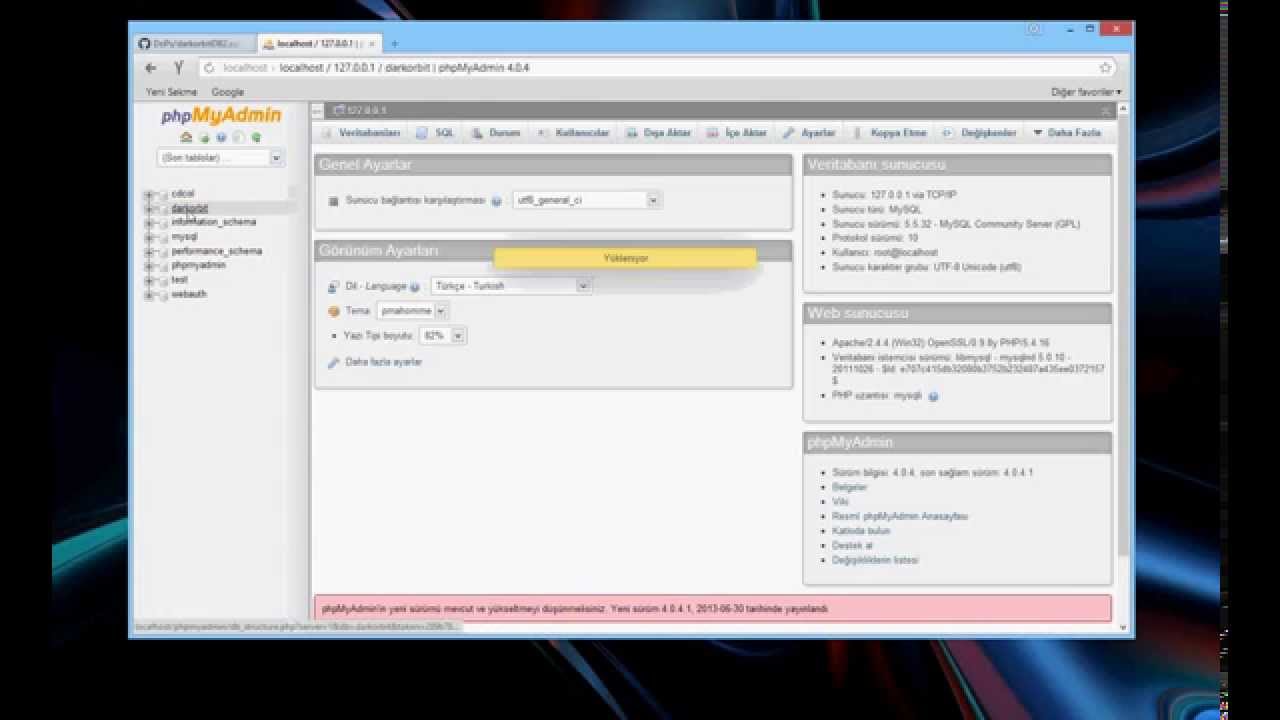Click the help icon beside PHP uzantısı: mysqli
Screen dimensions: 1280x720
click(933, 396)
